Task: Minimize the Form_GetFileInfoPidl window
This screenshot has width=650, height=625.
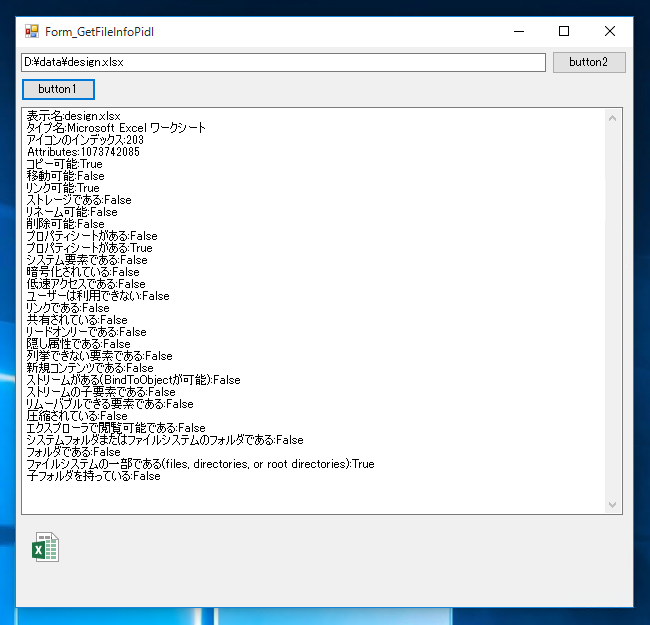Action: [519, 31]
